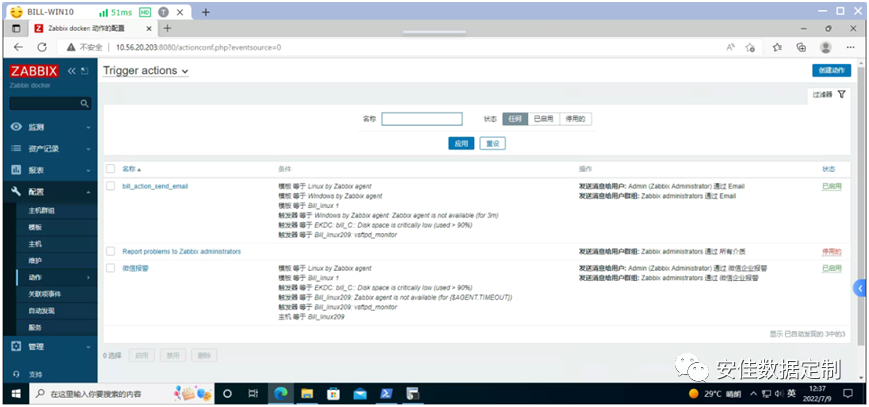
Task: Show hidden system tray icons caret
Action: [753, 394]
